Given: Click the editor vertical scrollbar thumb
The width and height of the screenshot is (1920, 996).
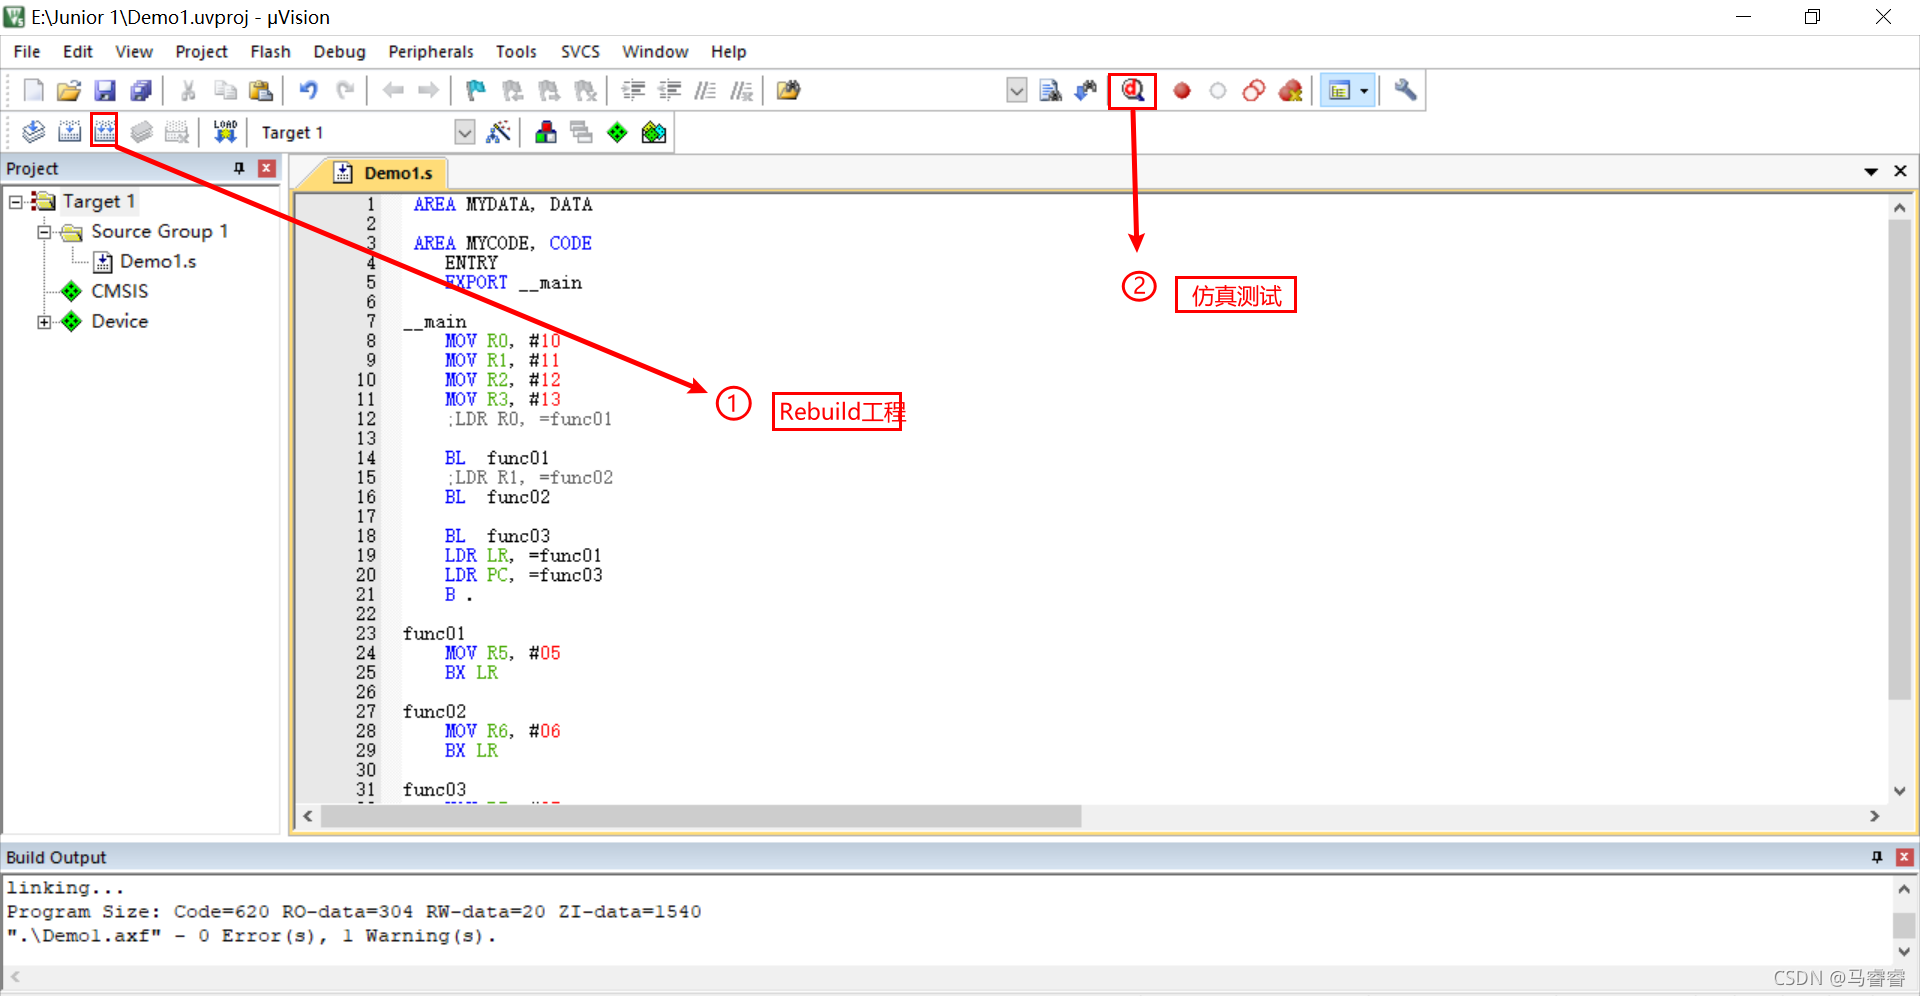Looking at the screenshot, I should (1899, 460).
